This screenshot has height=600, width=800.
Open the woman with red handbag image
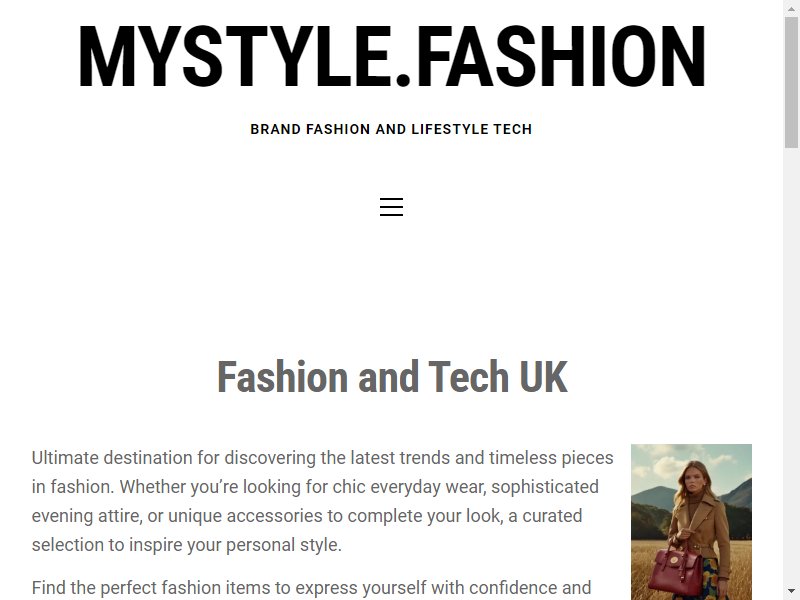(691, 522)
